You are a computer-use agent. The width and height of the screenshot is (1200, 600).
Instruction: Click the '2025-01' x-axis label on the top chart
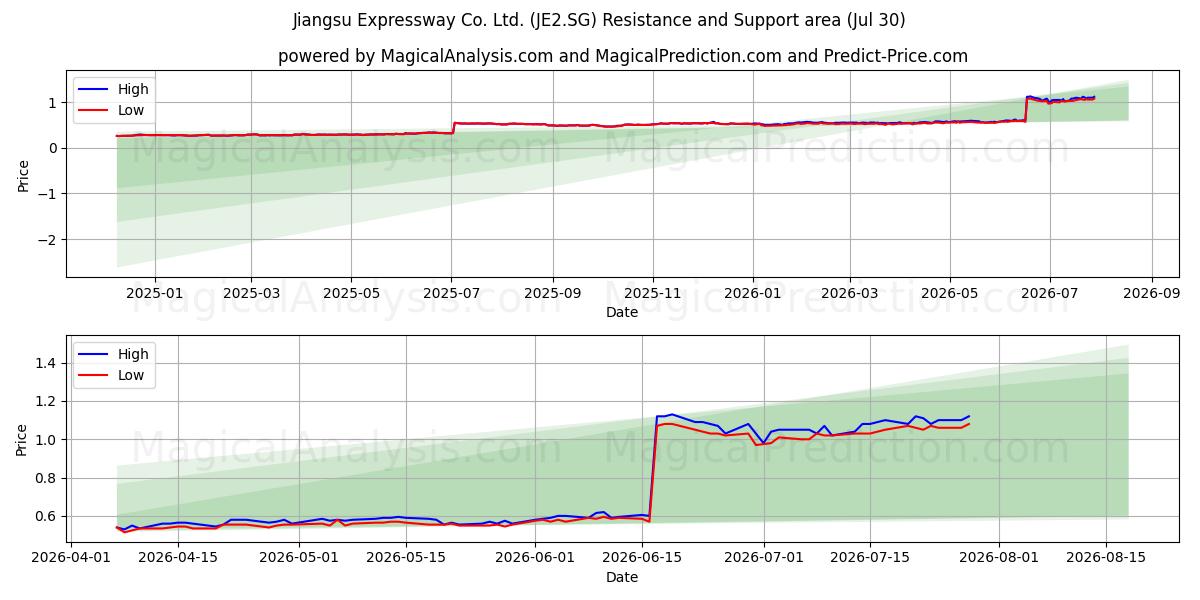pos(154,295)
